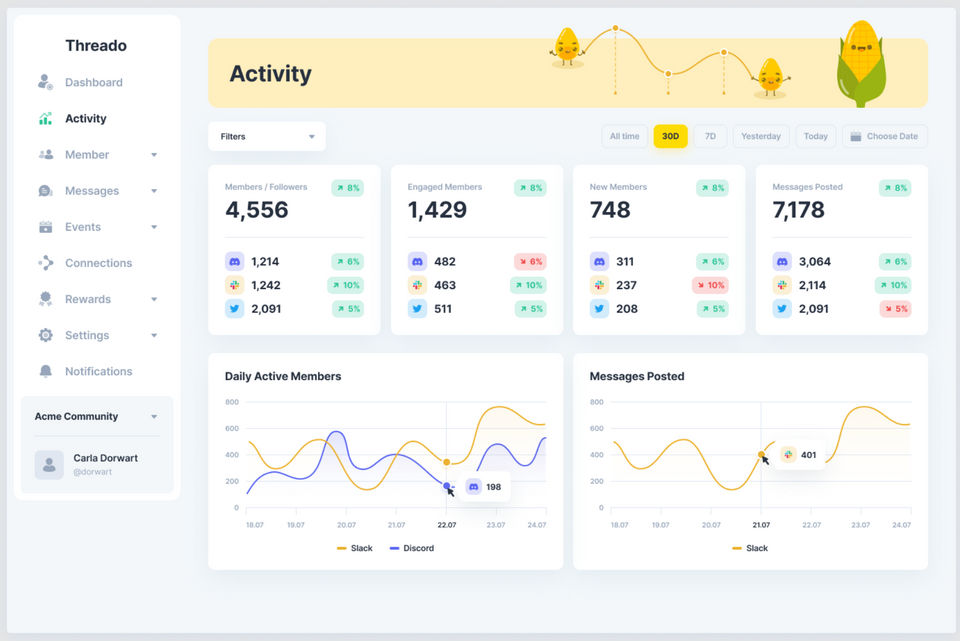Click Discord icon beside 1,214
This screenshot has width=960, height=641.
point(234,261)
